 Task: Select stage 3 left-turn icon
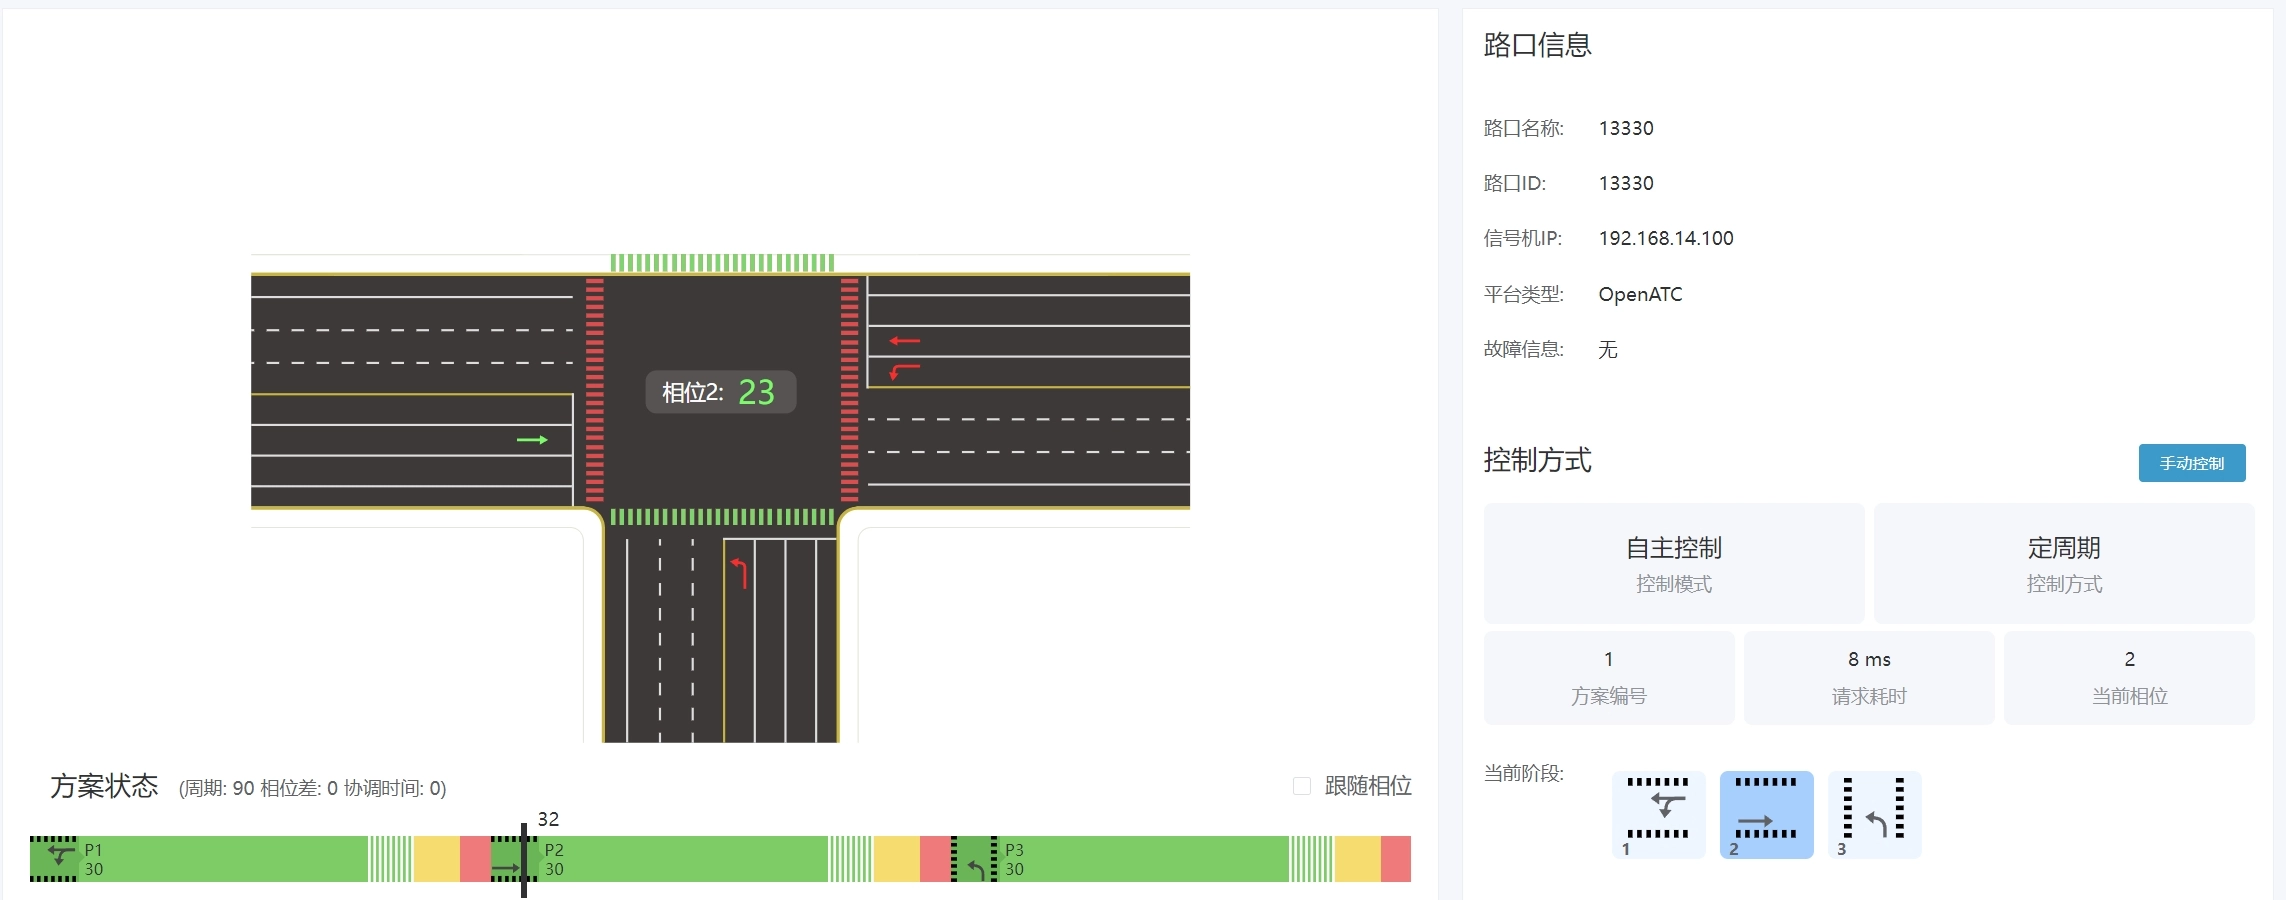coord(1874,814)
